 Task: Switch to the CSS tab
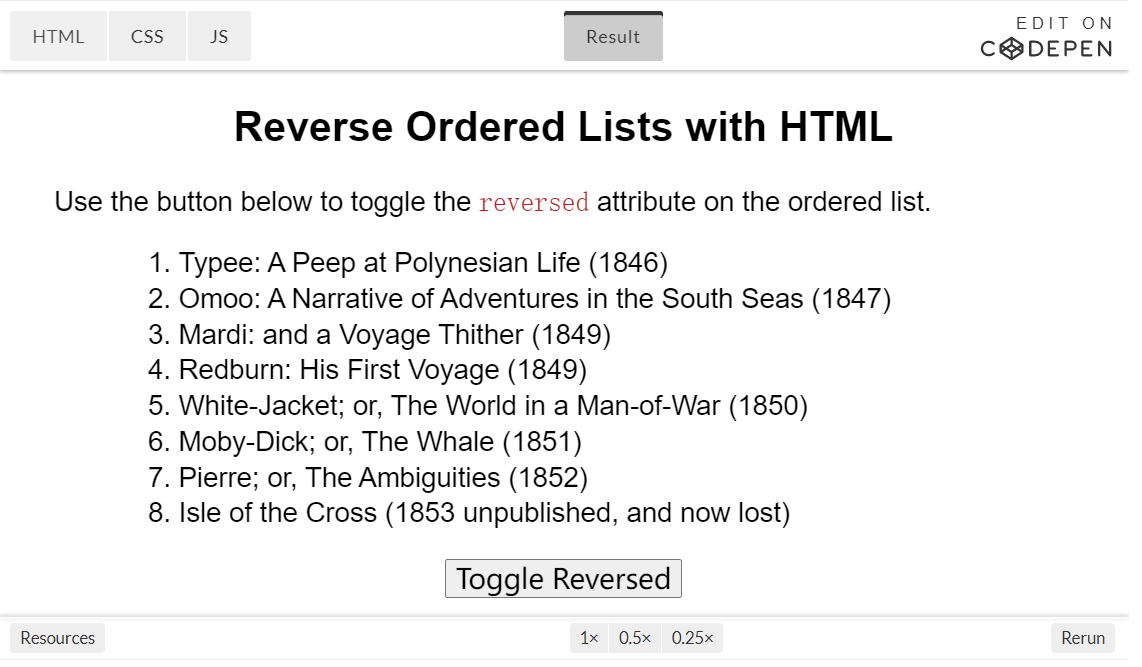coord(147,37)
